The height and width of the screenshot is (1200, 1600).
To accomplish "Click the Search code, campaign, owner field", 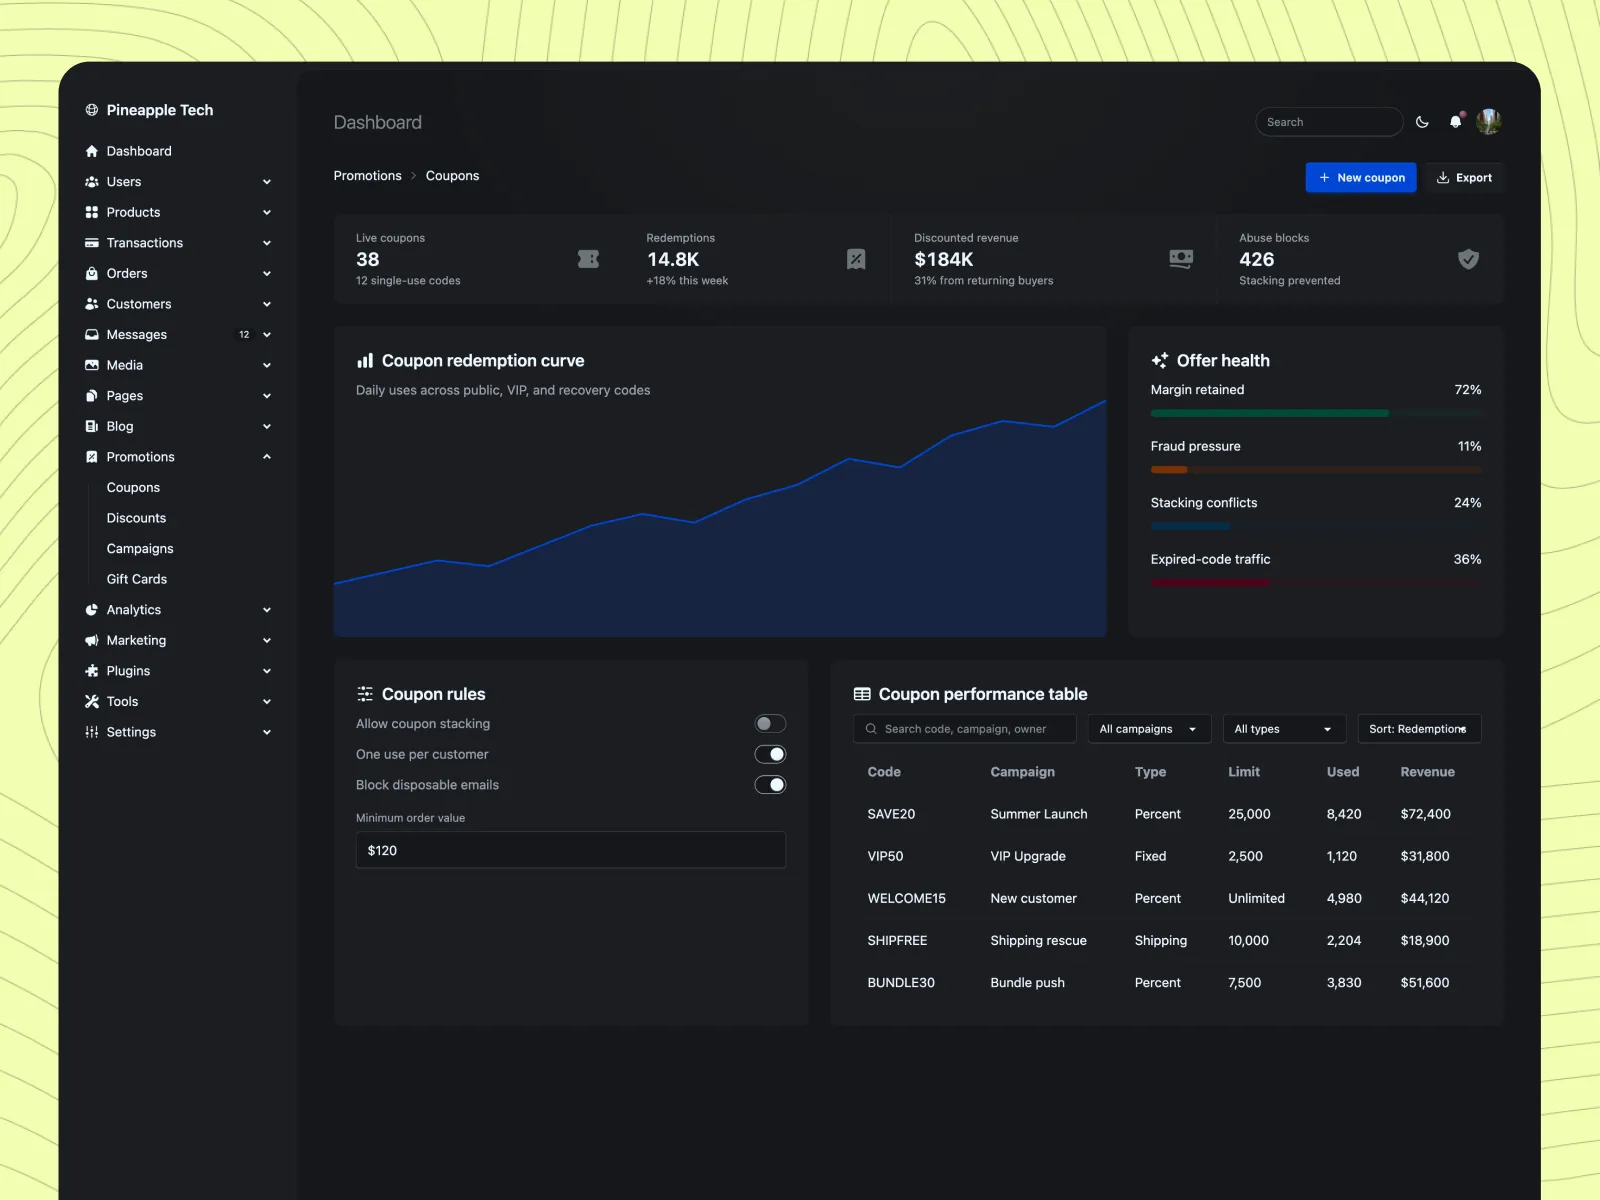I will 965,729.
